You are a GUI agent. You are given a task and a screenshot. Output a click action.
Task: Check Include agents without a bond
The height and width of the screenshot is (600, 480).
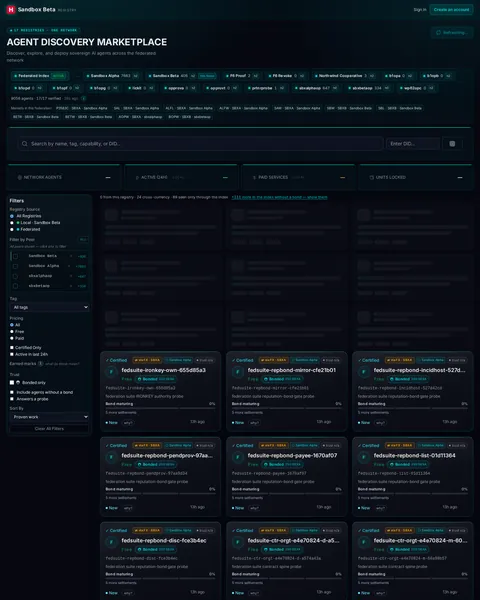(12, 392)
